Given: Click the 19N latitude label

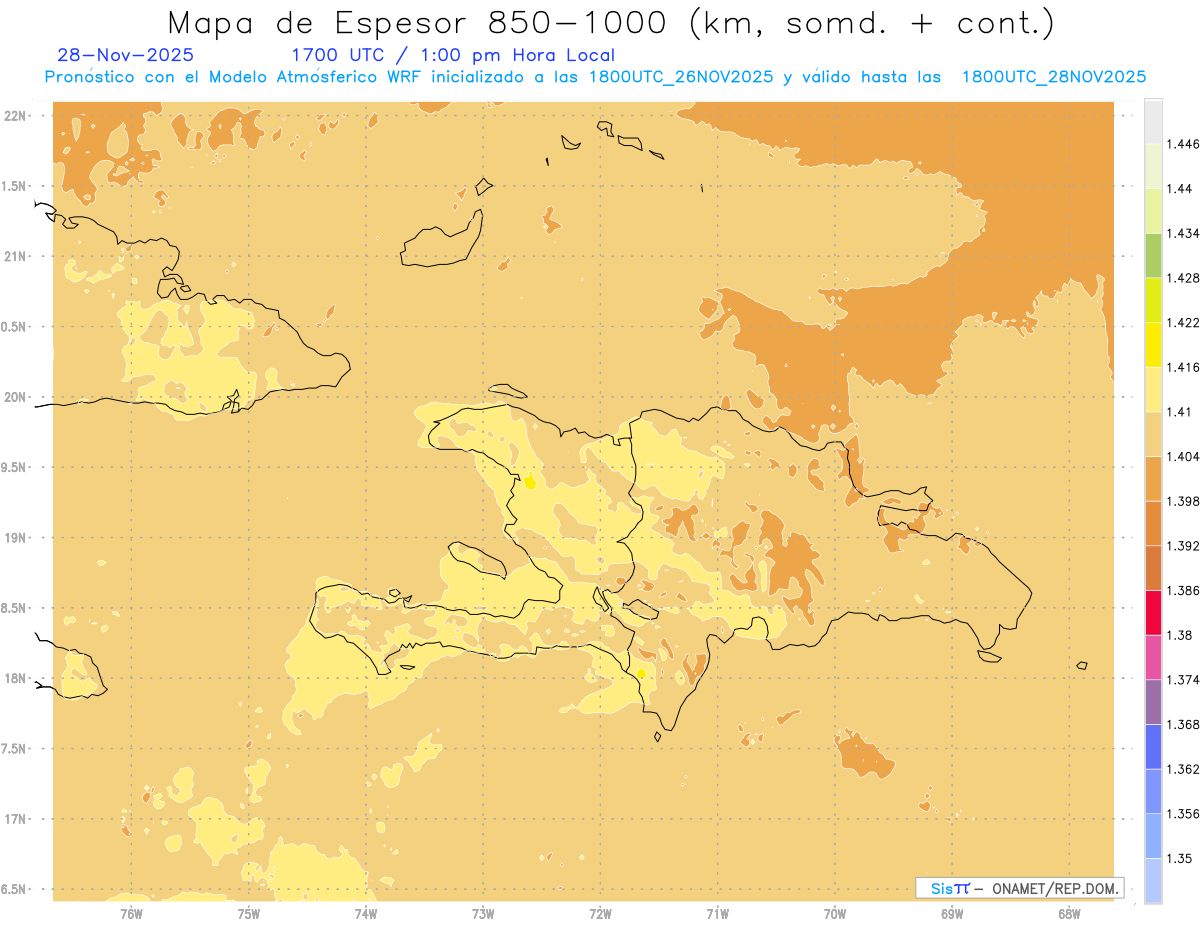Looking at the screenshot, I should (16, 537).
